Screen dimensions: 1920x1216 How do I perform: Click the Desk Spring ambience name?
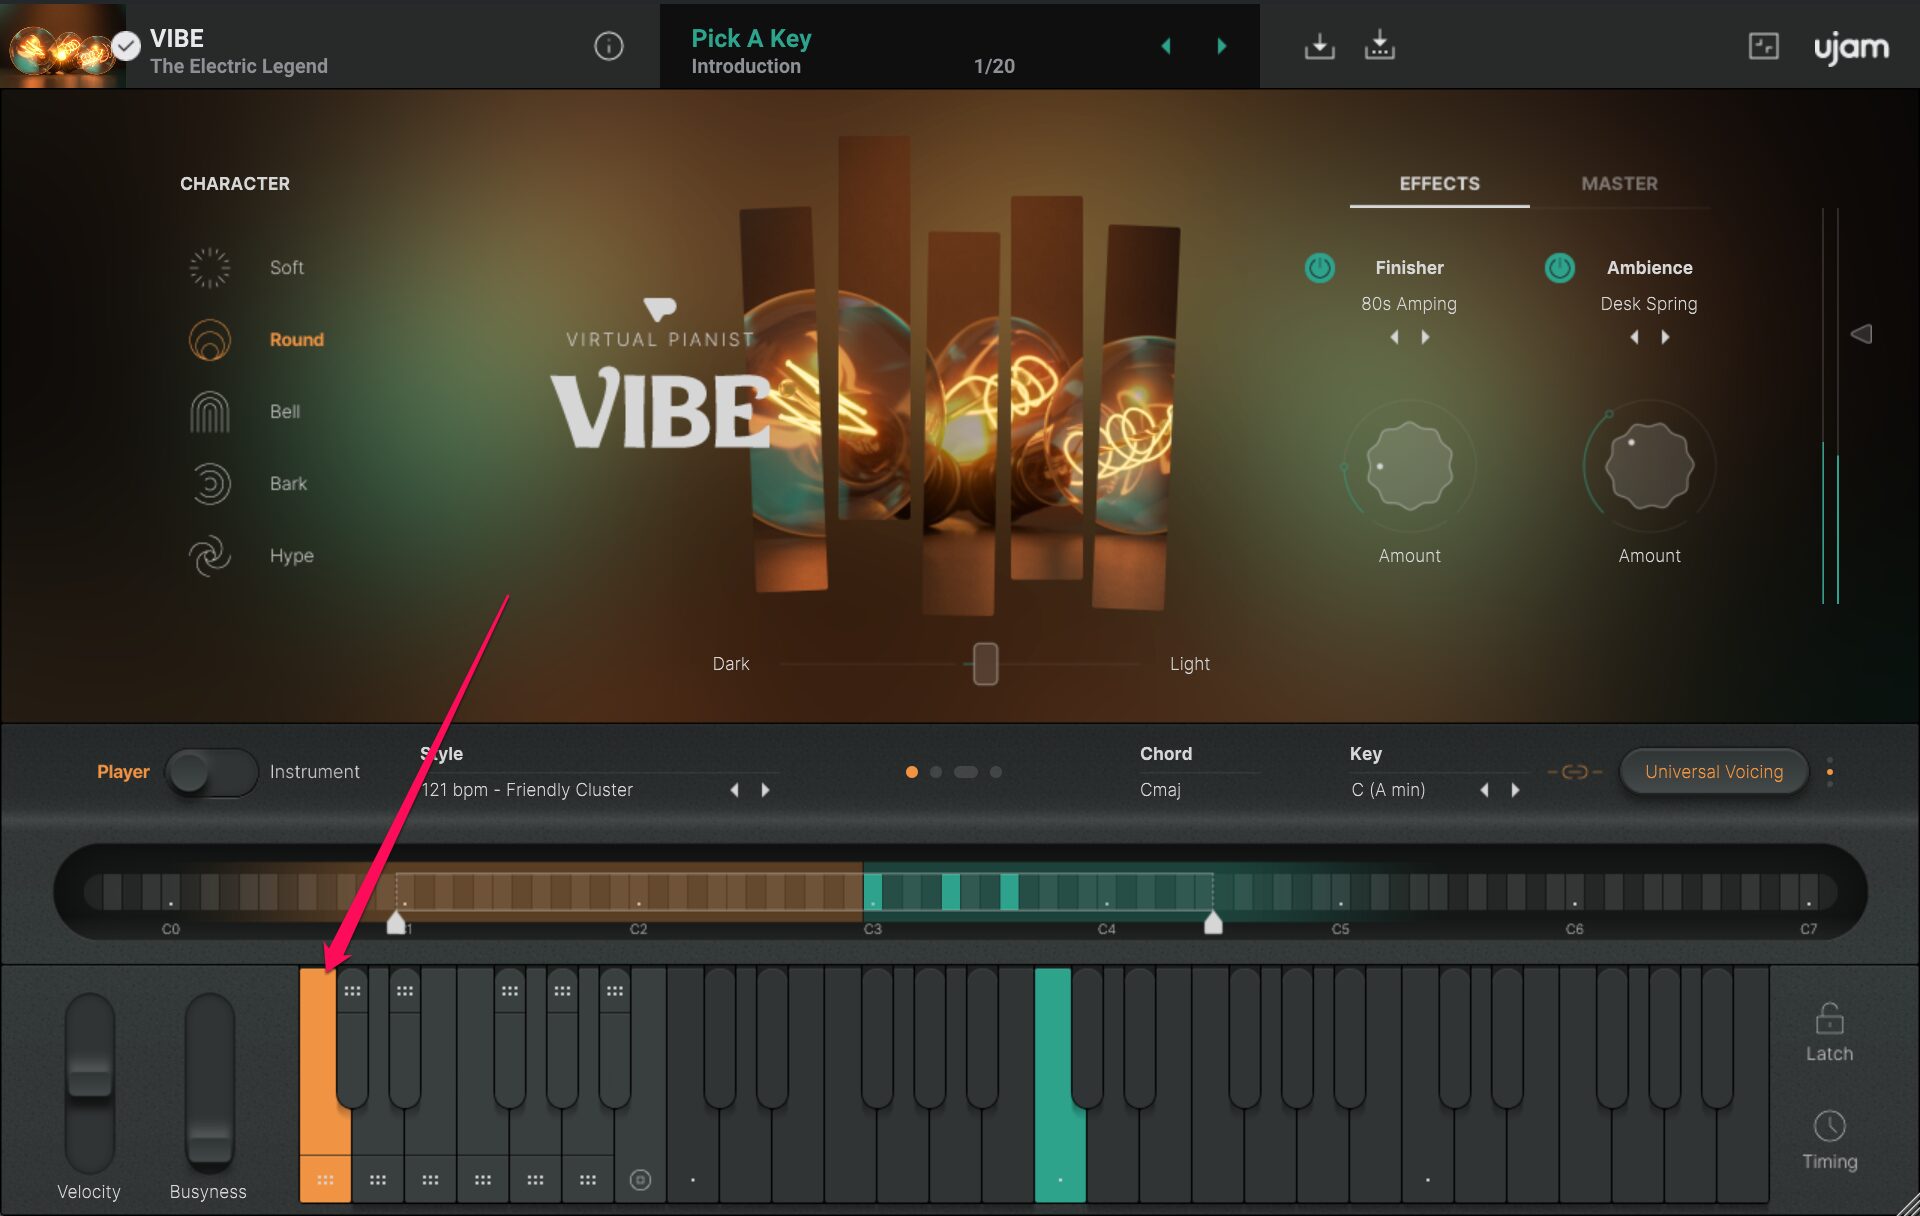coord(1649,304)
